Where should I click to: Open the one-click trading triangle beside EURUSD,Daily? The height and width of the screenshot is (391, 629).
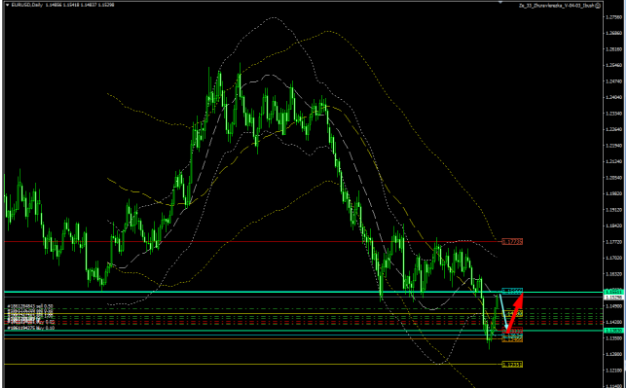point(7,5)
